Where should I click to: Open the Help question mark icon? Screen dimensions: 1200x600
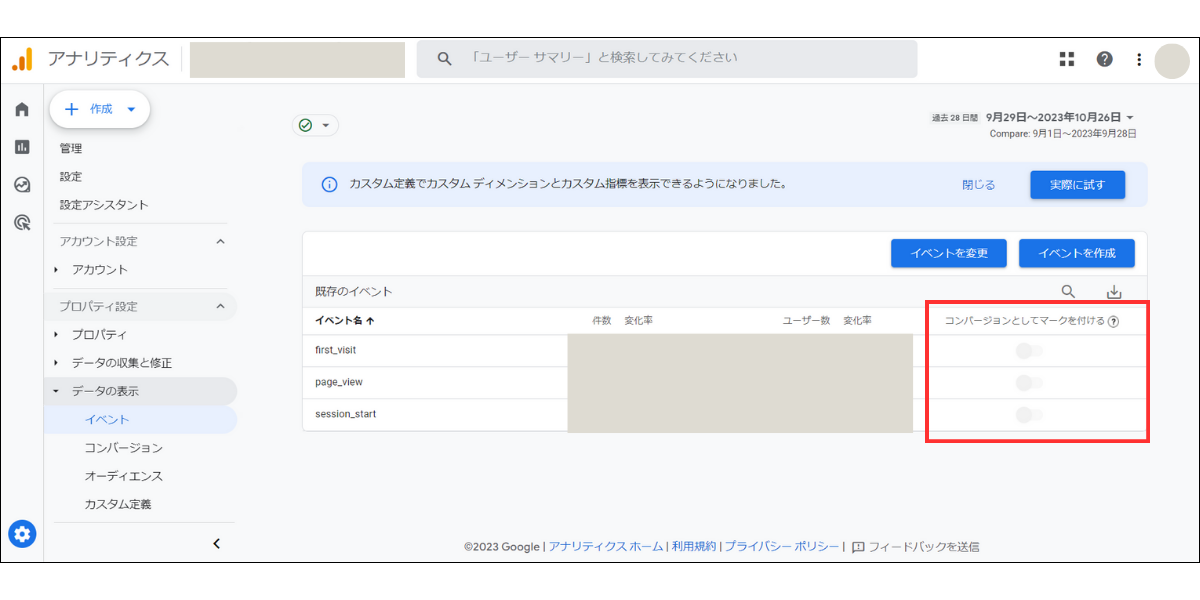(x=1104, y=59)
